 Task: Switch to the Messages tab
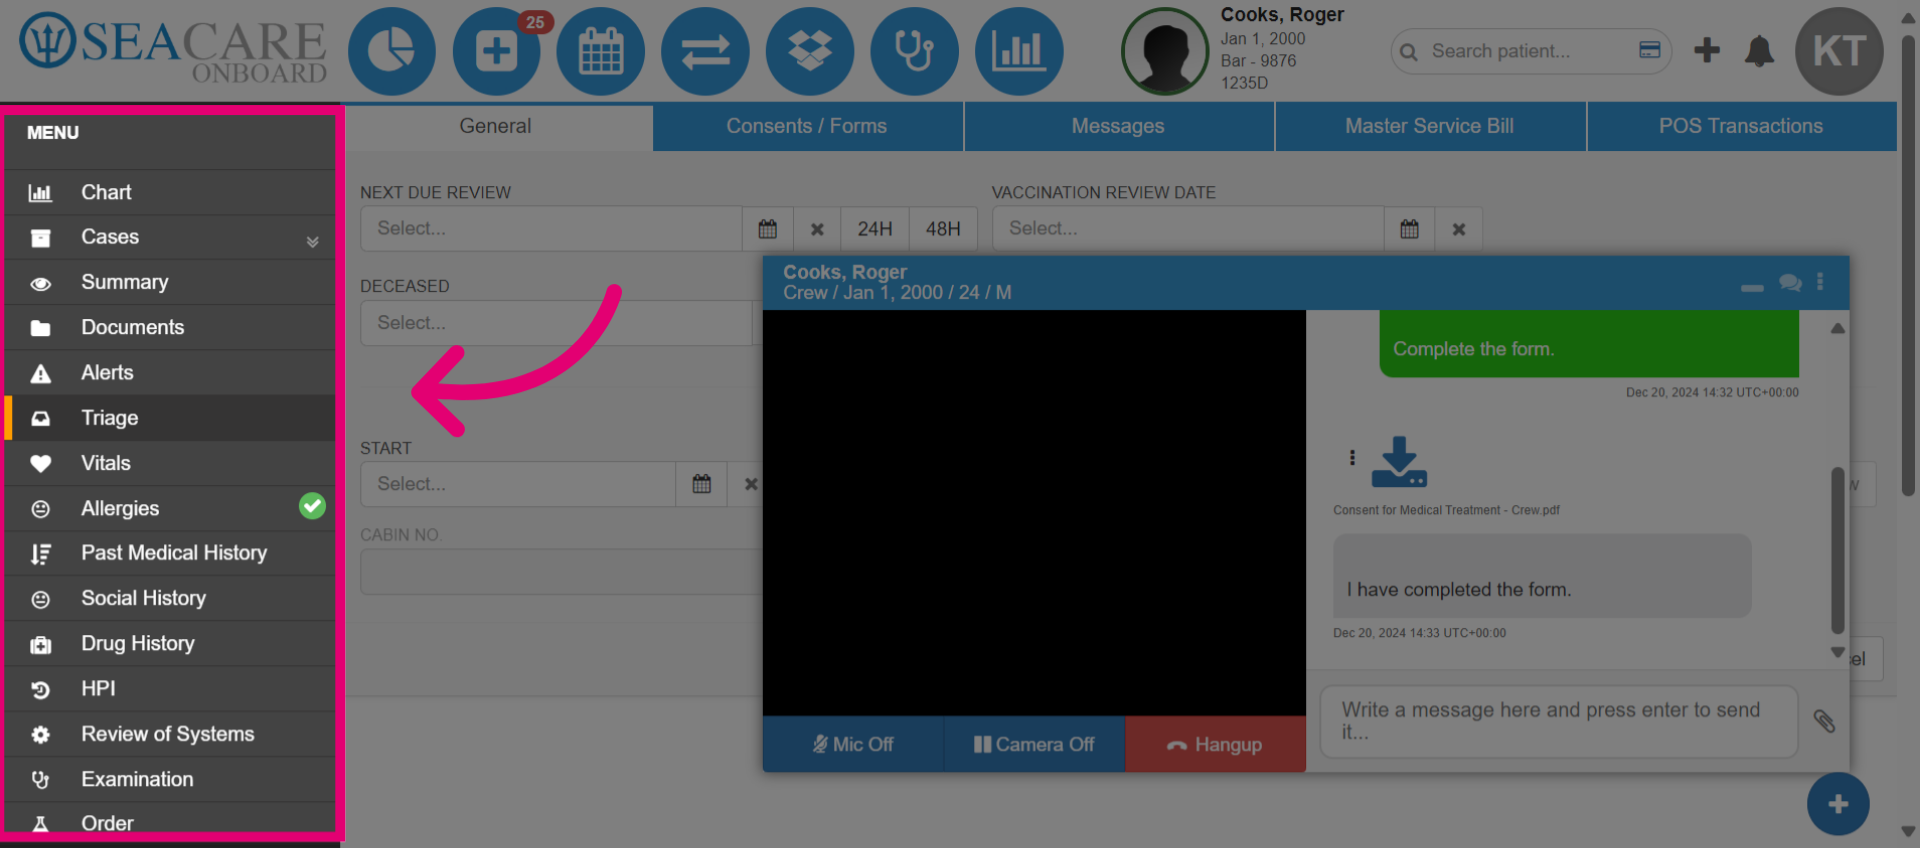click(x=1118, y=126)
